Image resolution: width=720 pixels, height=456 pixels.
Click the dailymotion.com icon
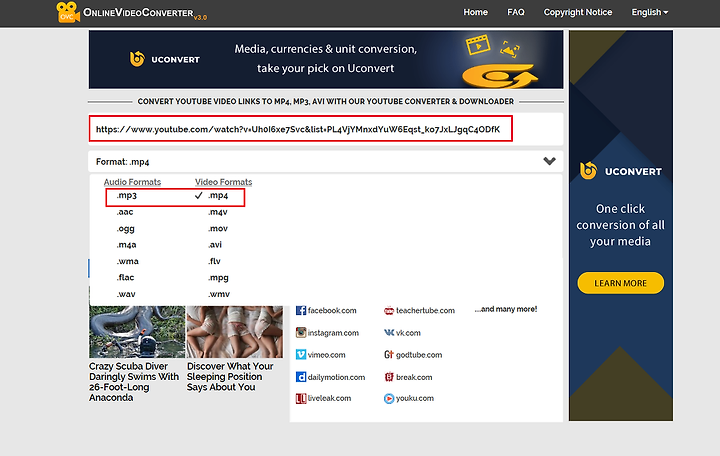tap(301, 377)
